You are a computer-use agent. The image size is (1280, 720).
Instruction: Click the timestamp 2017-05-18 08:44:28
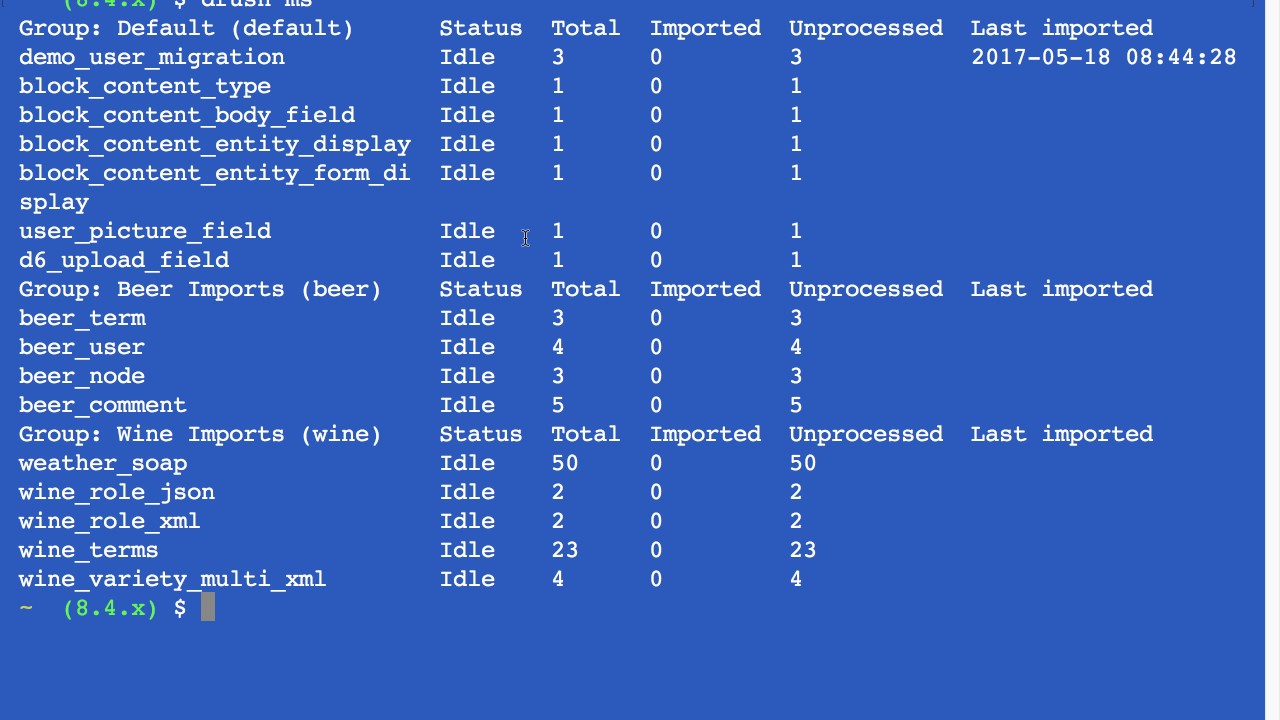point(1103,57)
